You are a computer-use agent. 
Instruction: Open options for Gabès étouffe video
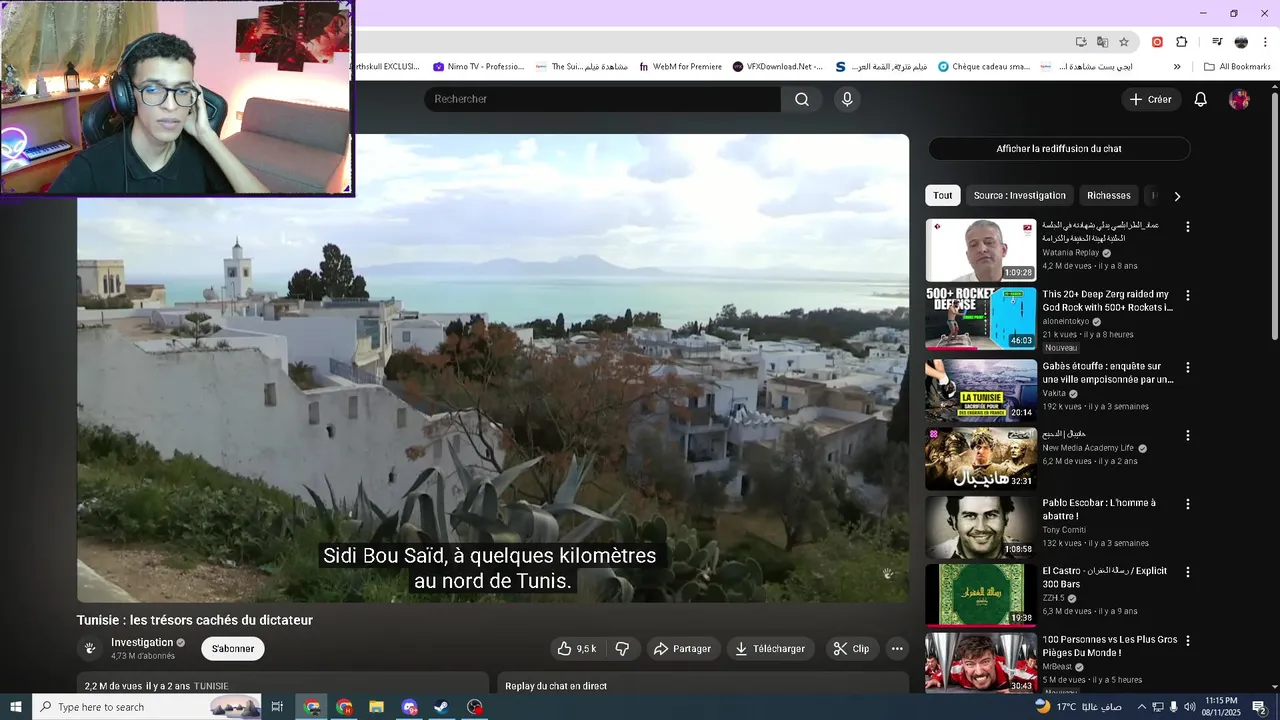tap(1188, 367)
